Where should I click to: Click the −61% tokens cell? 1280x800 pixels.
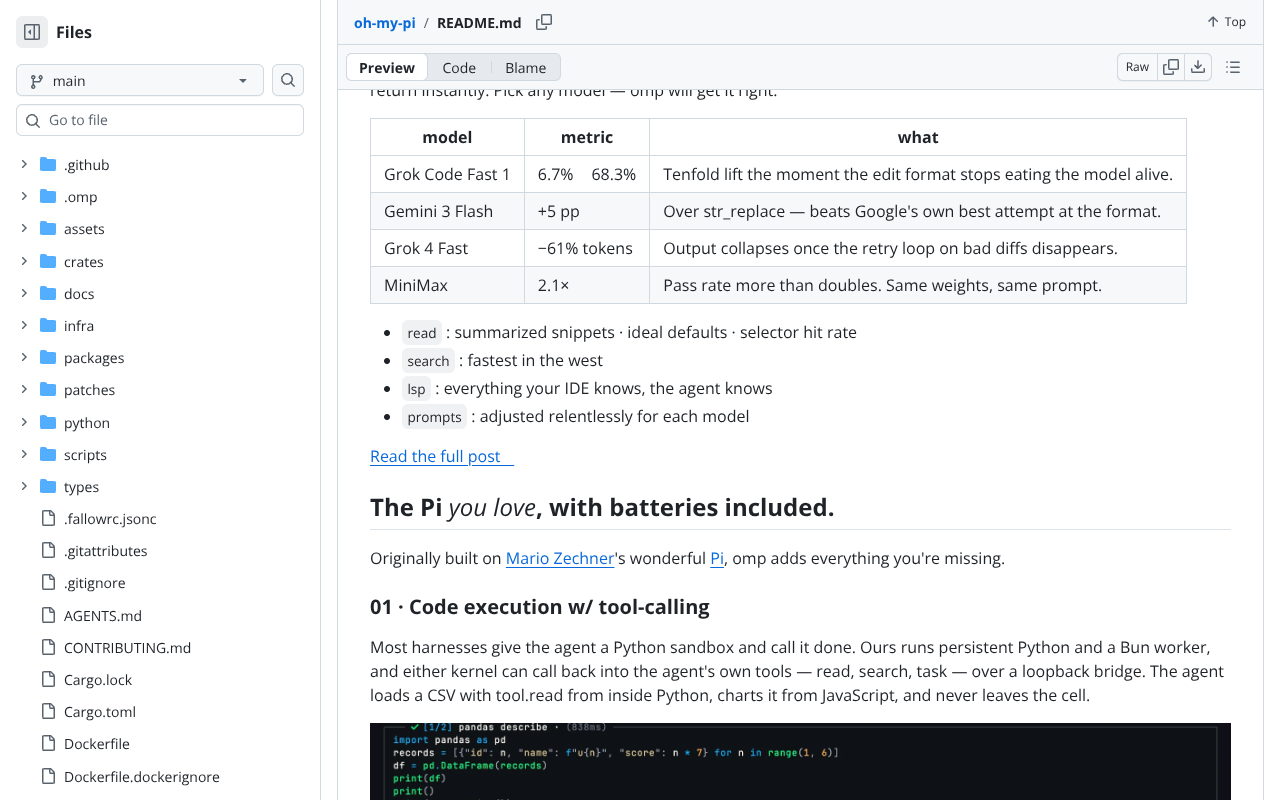tap(587, 248)
